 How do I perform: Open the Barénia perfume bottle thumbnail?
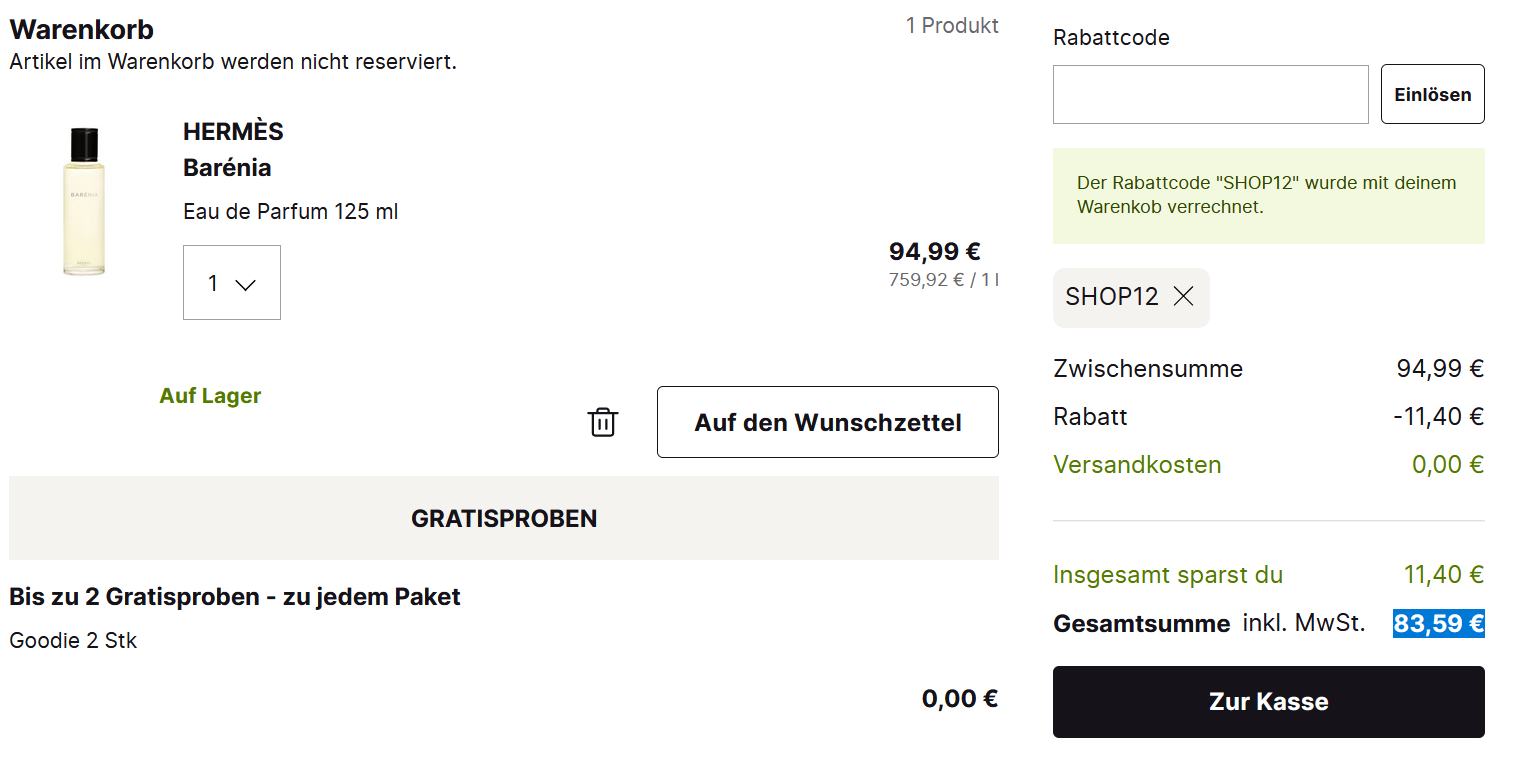pyautogui.click(x=83, y=202)
